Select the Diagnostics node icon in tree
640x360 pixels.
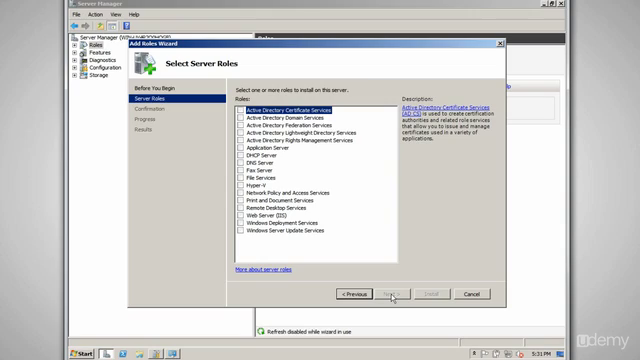click(x=84, y=60)
